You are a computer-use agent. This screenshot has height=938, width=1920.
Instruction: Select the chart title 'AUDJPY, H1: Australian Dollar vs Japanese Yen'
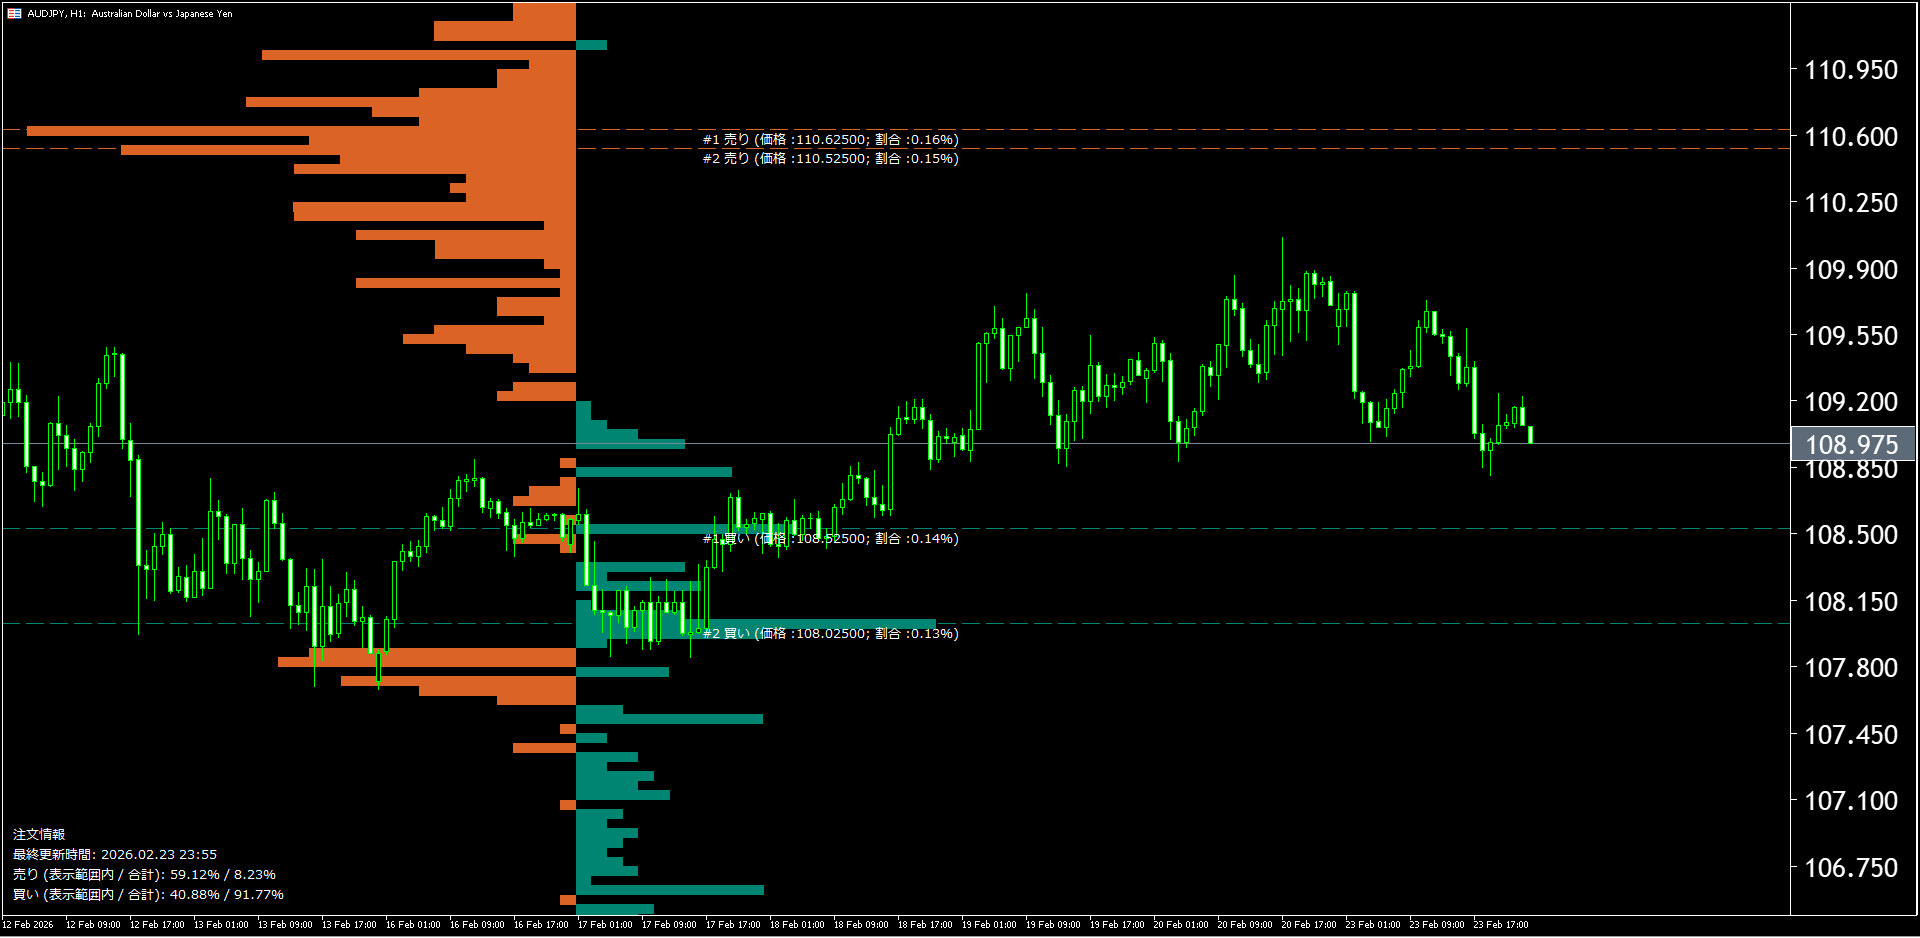point(130,14)
